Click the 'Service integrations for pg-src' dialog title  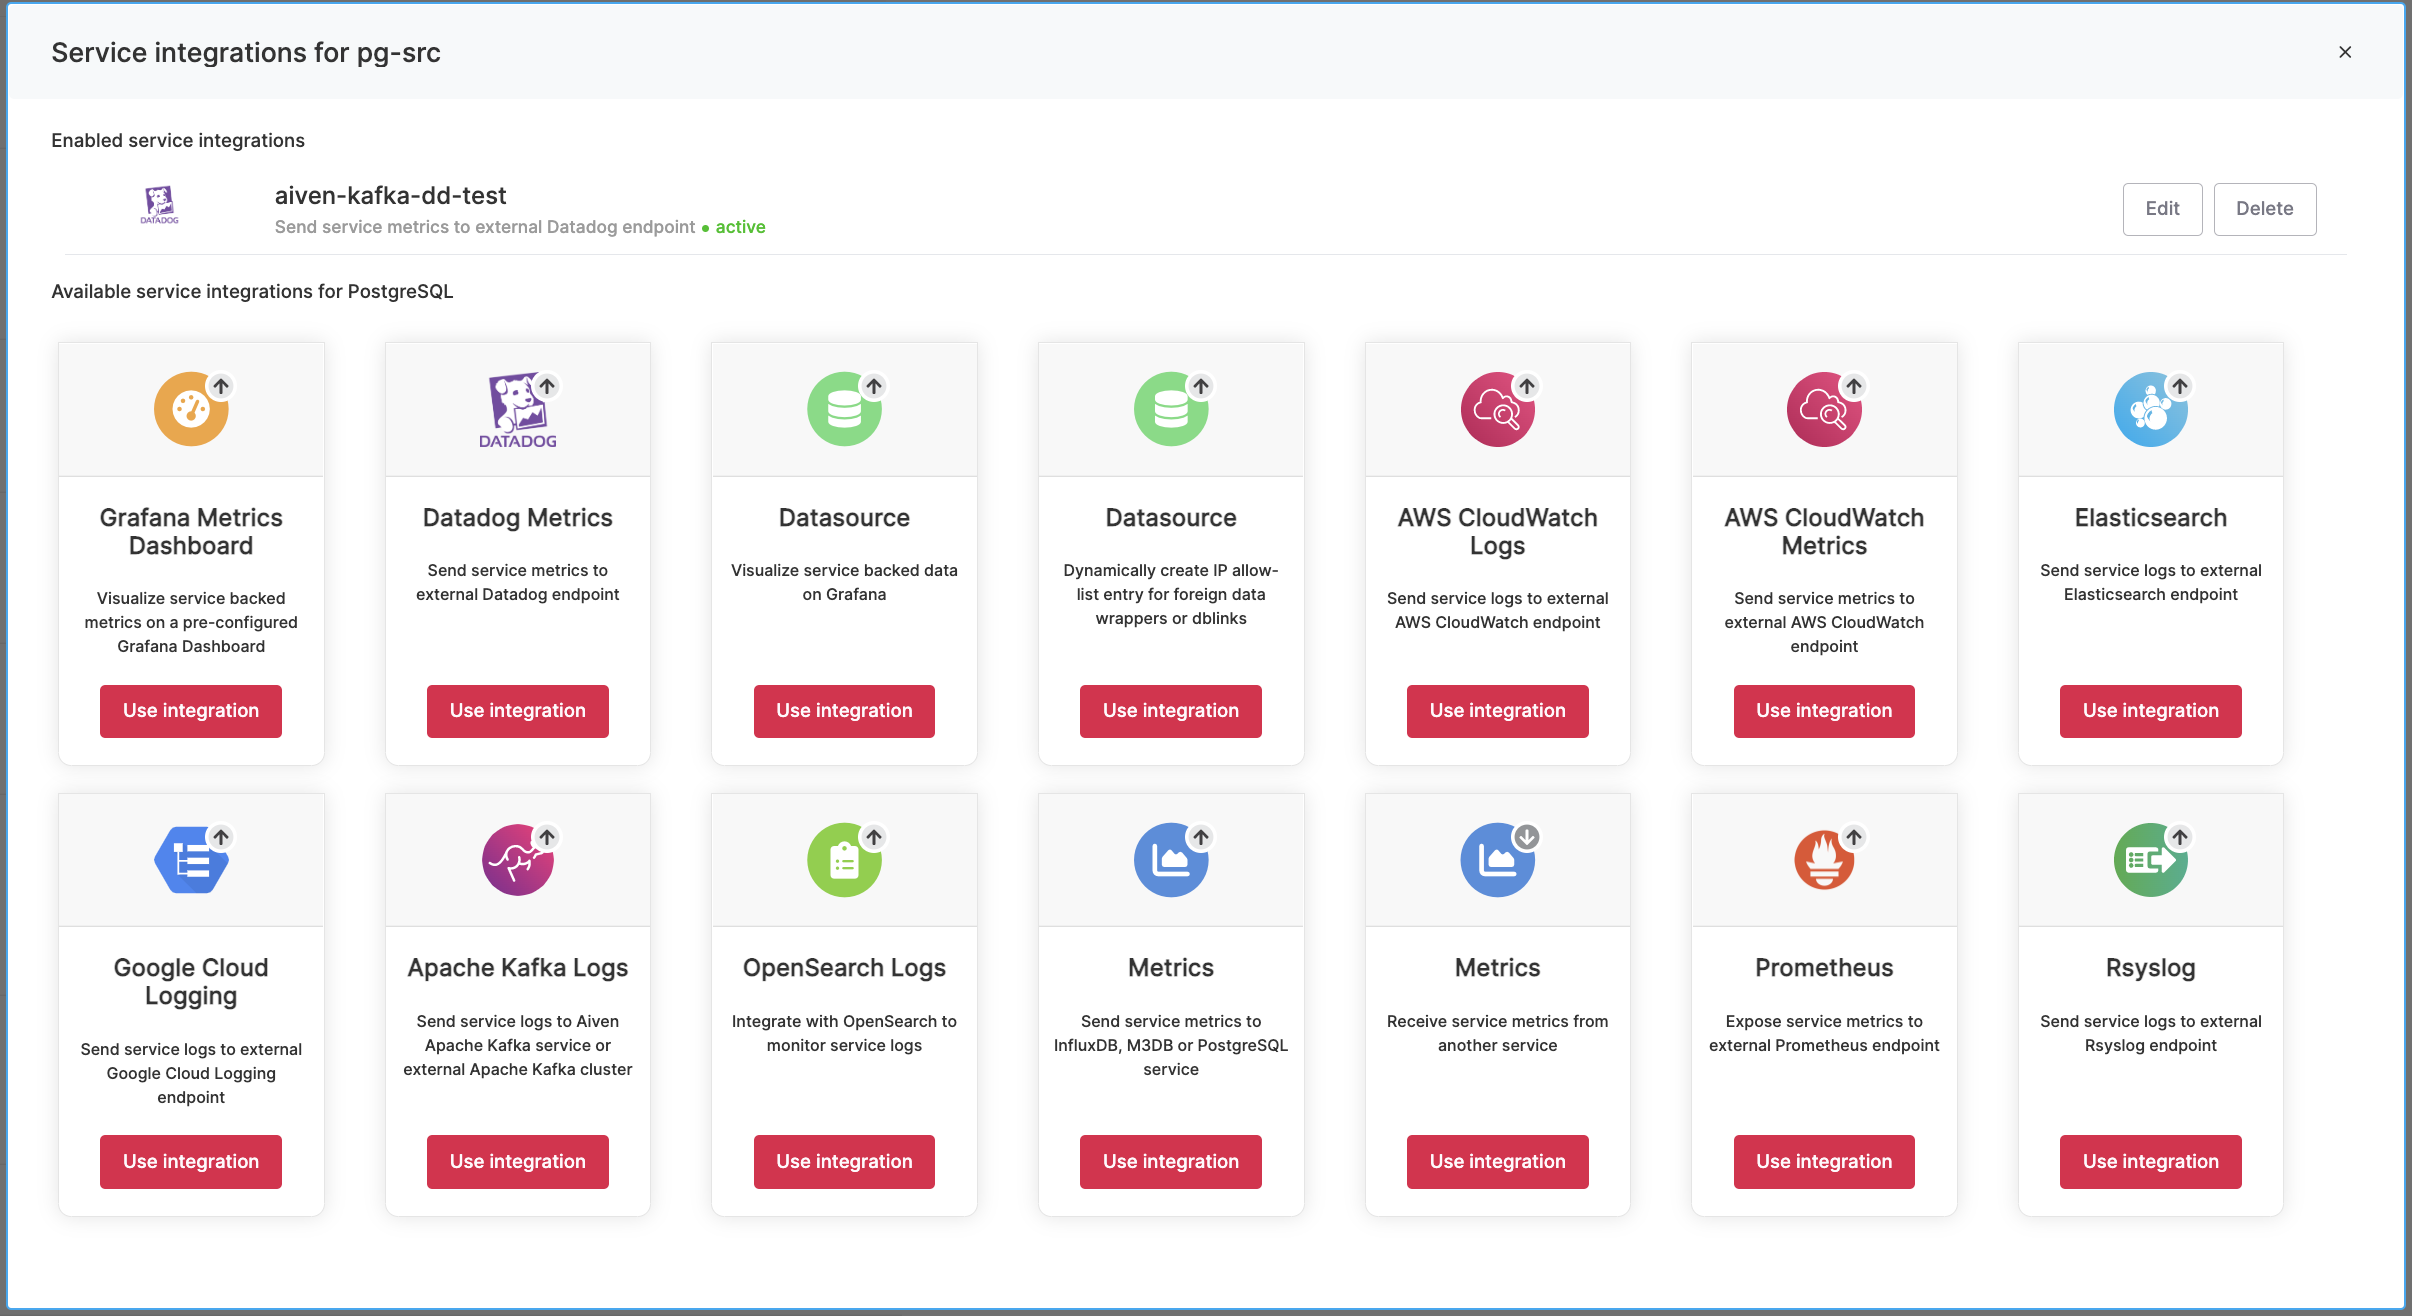click(246, 52)
